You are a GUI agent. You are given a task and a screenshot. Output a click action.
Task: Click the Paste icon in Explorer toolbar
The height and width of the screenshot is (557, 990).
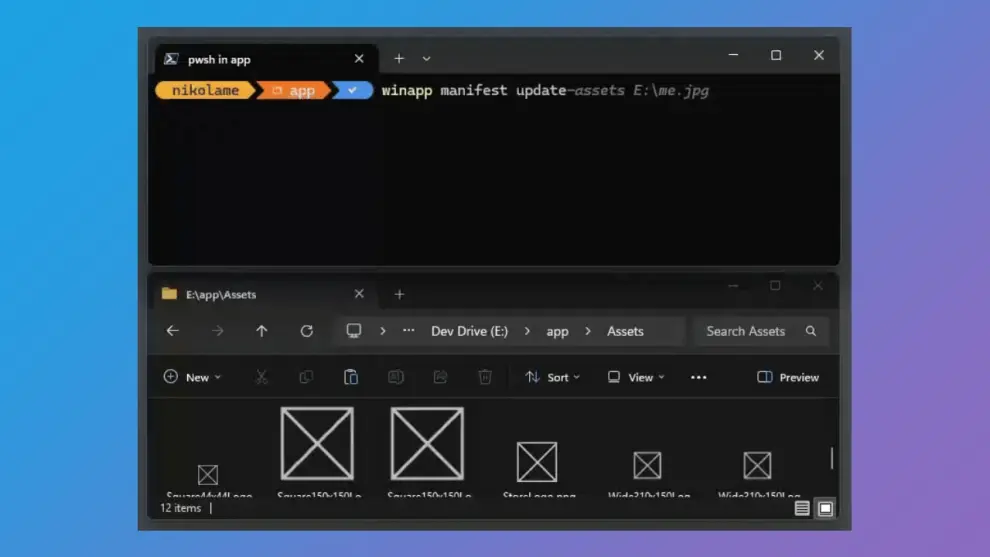(x=351, y=377)
